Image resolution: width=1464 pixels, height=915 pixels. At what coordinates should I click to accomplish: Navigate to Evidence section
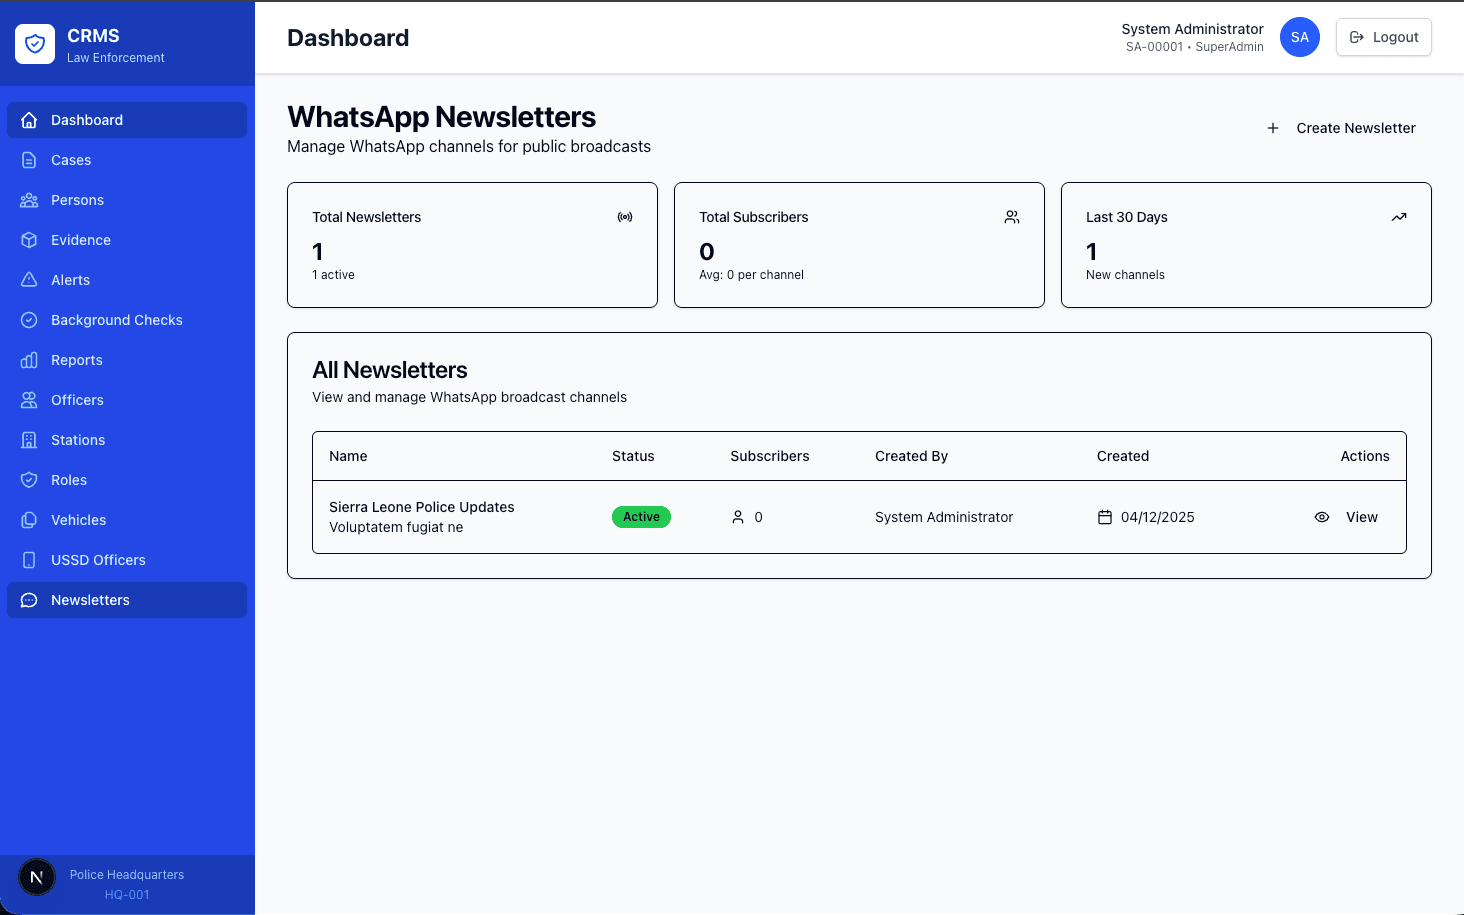(x=127, y=240)
